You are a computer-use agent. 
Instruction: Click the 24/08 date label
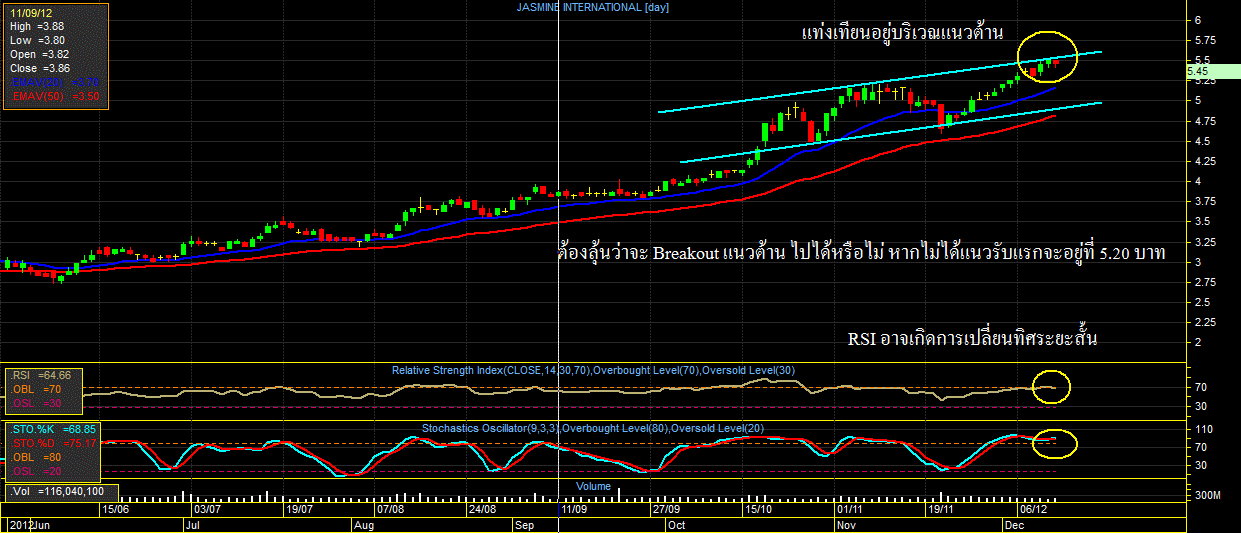pos(482,508)
